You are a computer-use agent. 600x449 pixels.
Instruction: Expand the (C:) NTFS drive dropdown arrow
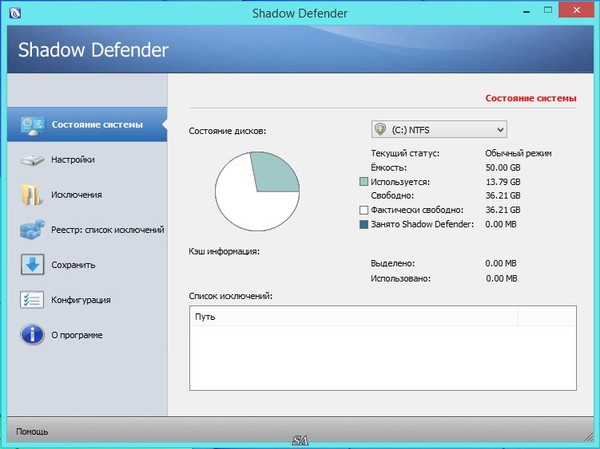point(500,130)
